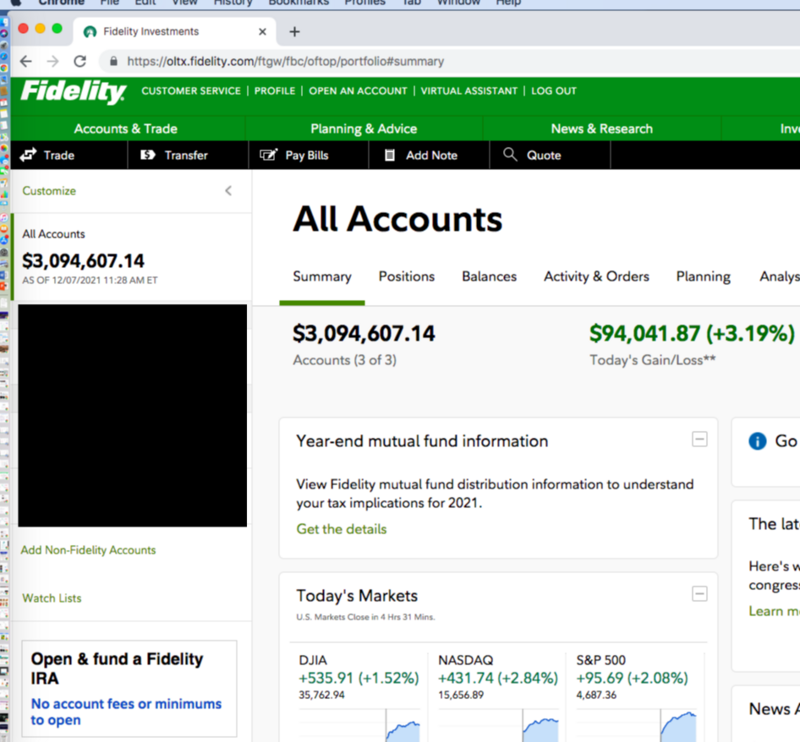Open the Accounts & Trade menu

point(126,129)
